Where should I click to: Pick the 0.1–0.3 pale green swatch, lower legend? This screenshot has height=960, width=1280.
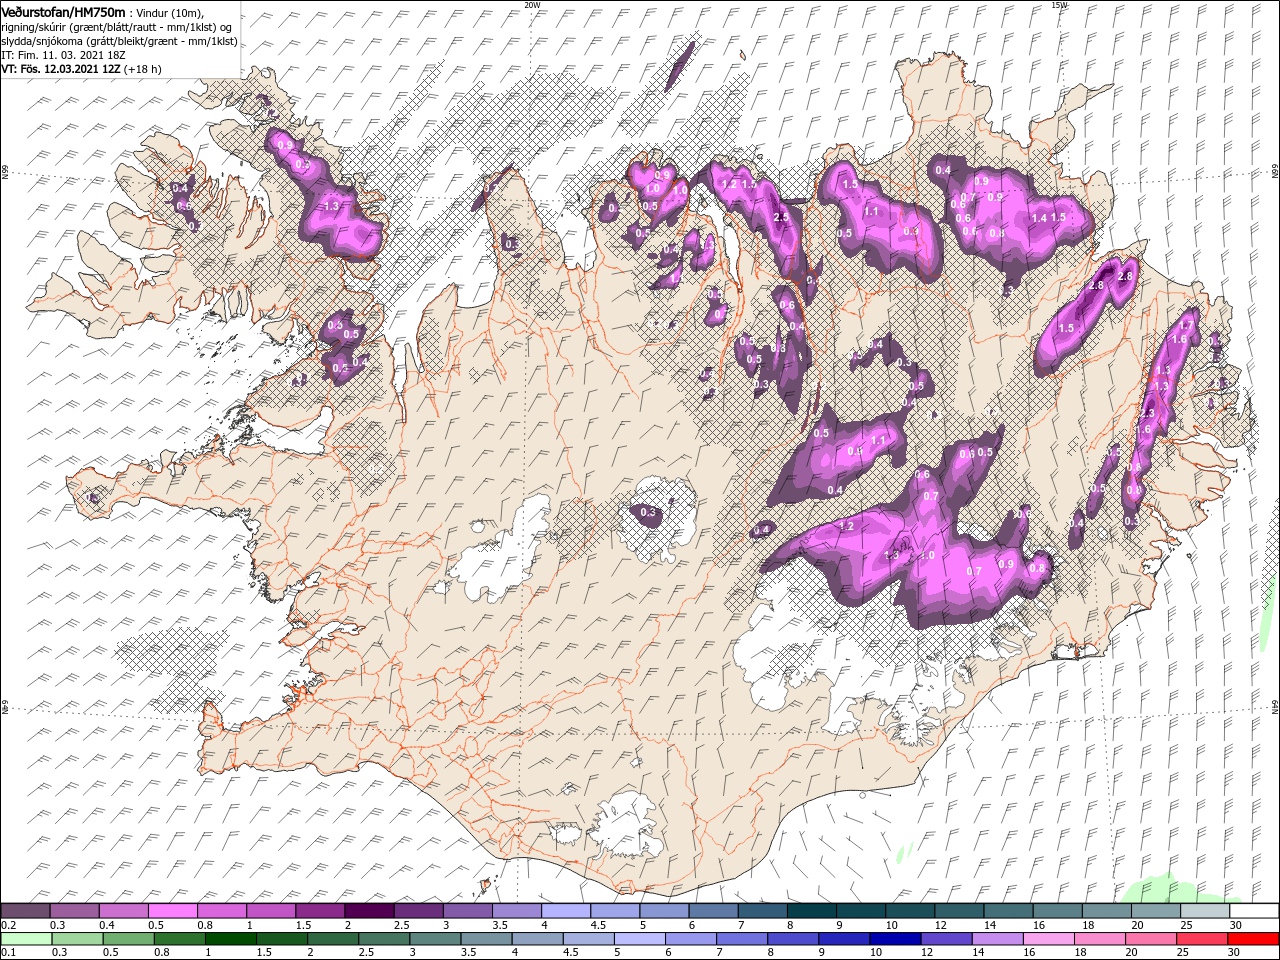26,939
